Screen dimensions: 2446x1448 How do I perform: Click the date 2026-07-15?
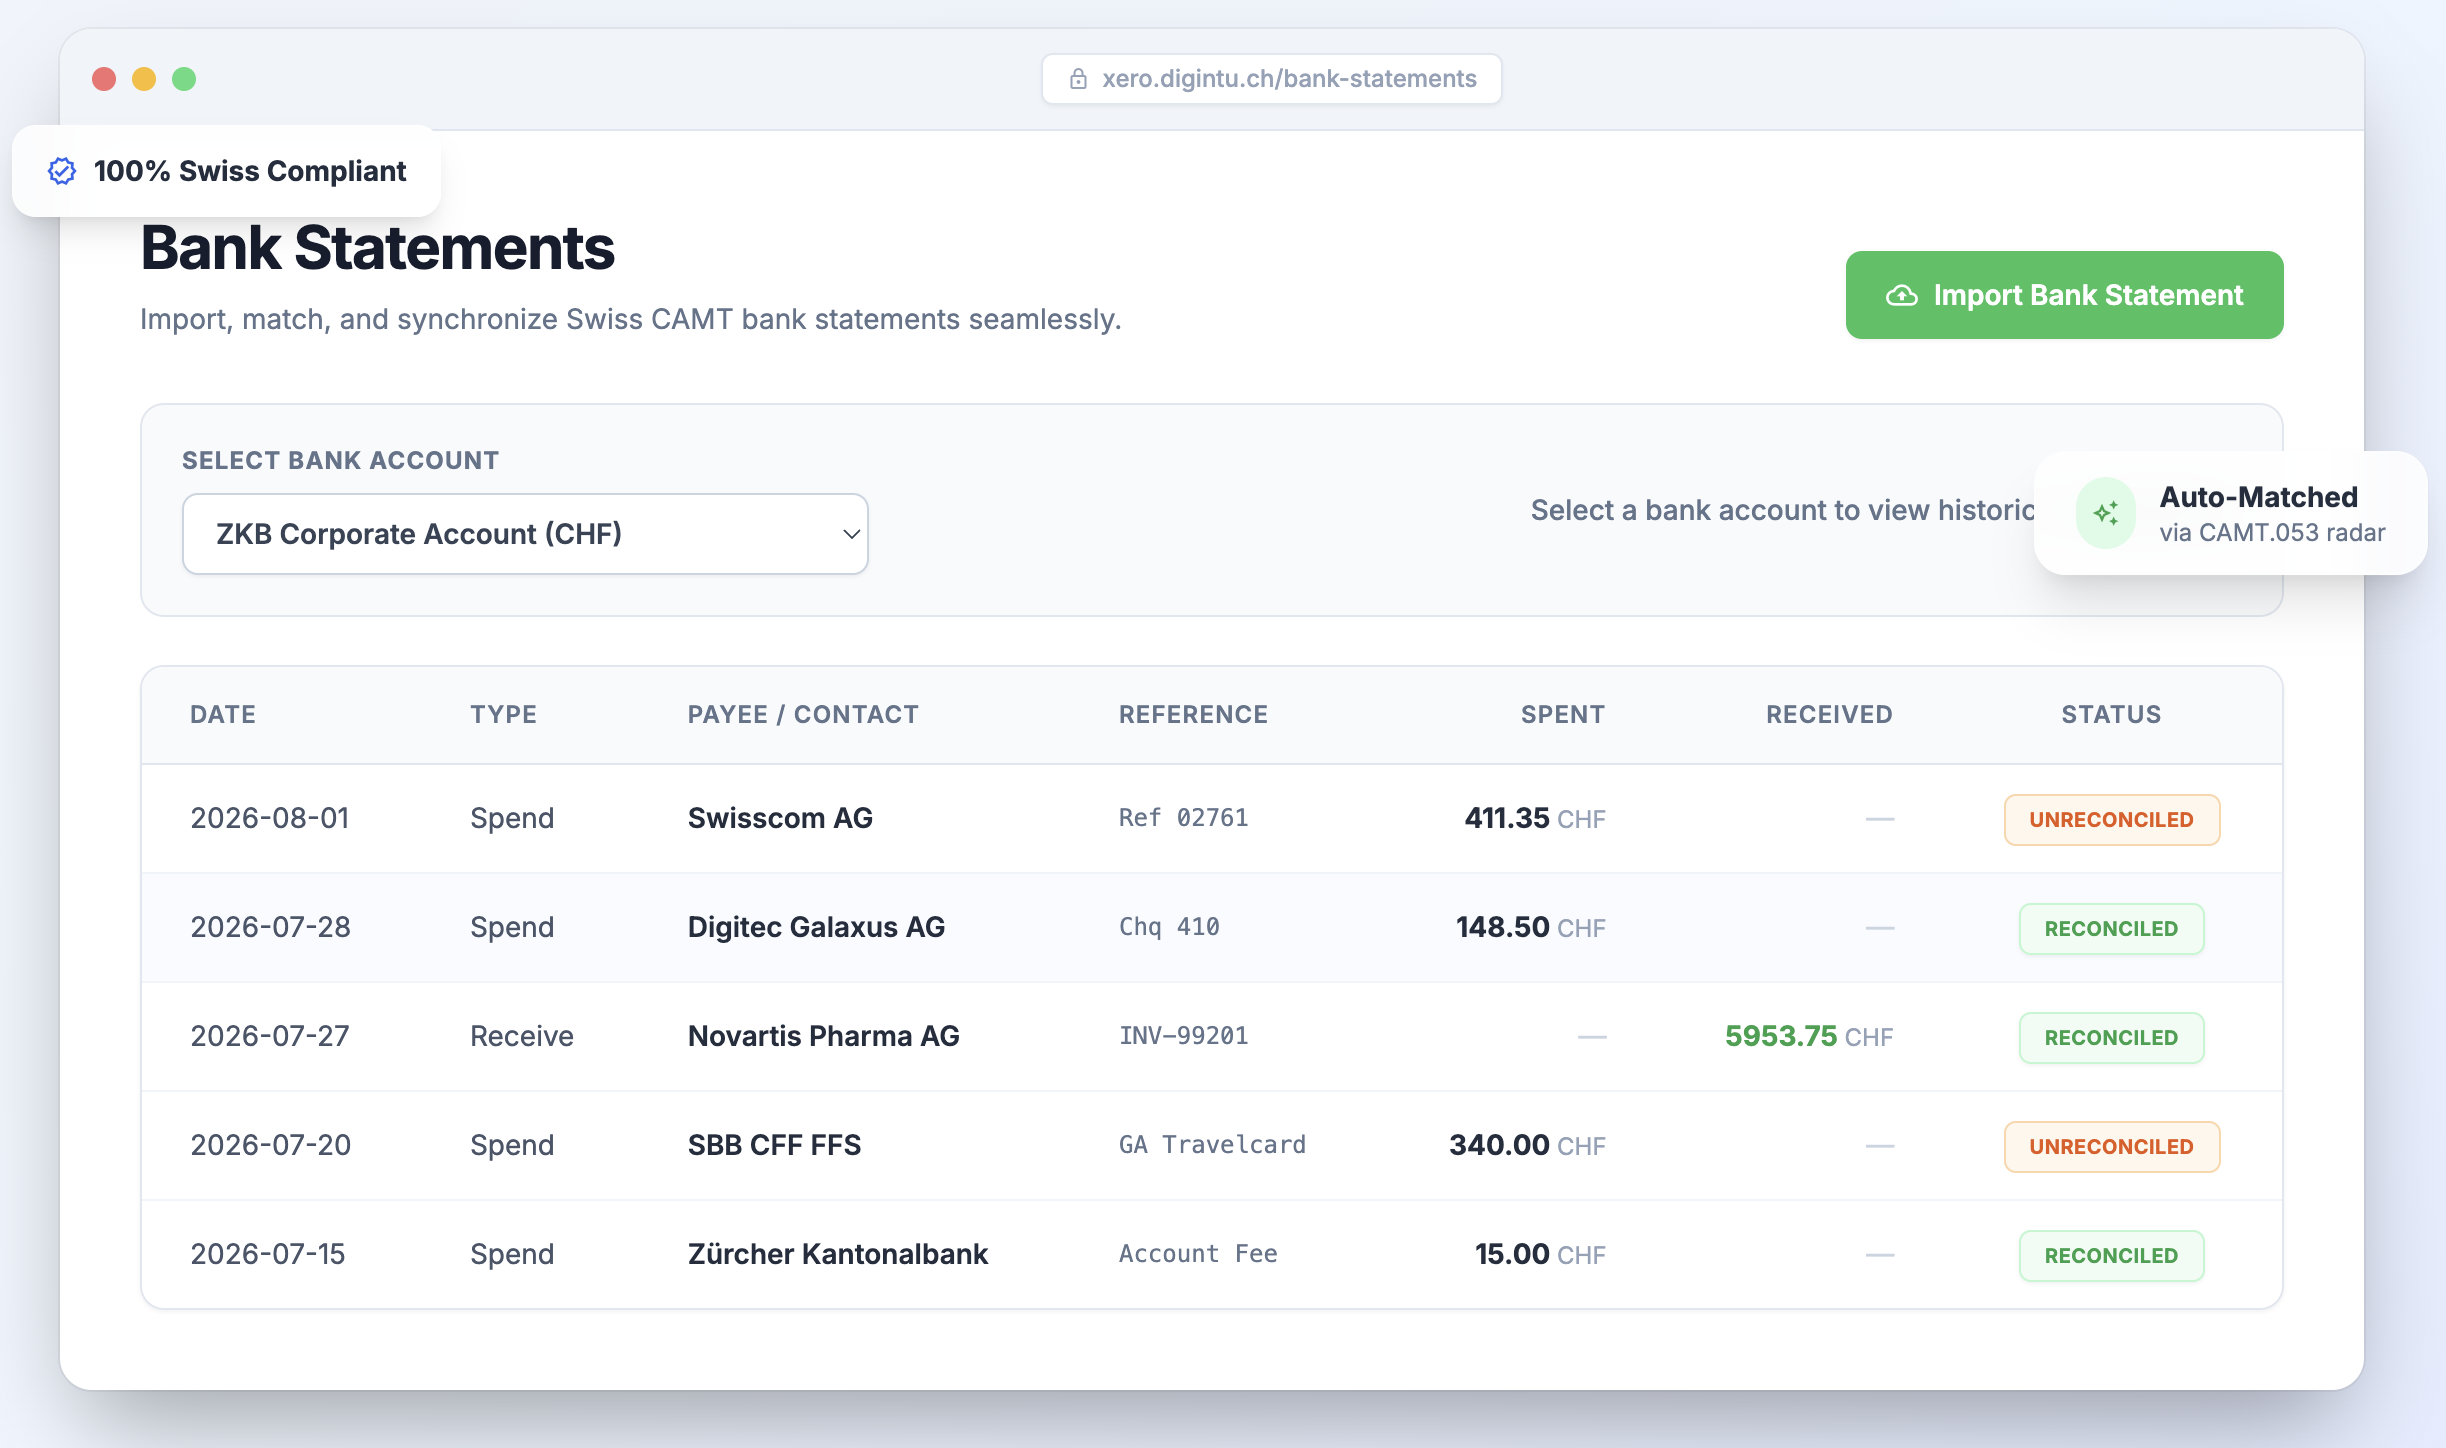pyautogui.click(x=268, y=1254)
